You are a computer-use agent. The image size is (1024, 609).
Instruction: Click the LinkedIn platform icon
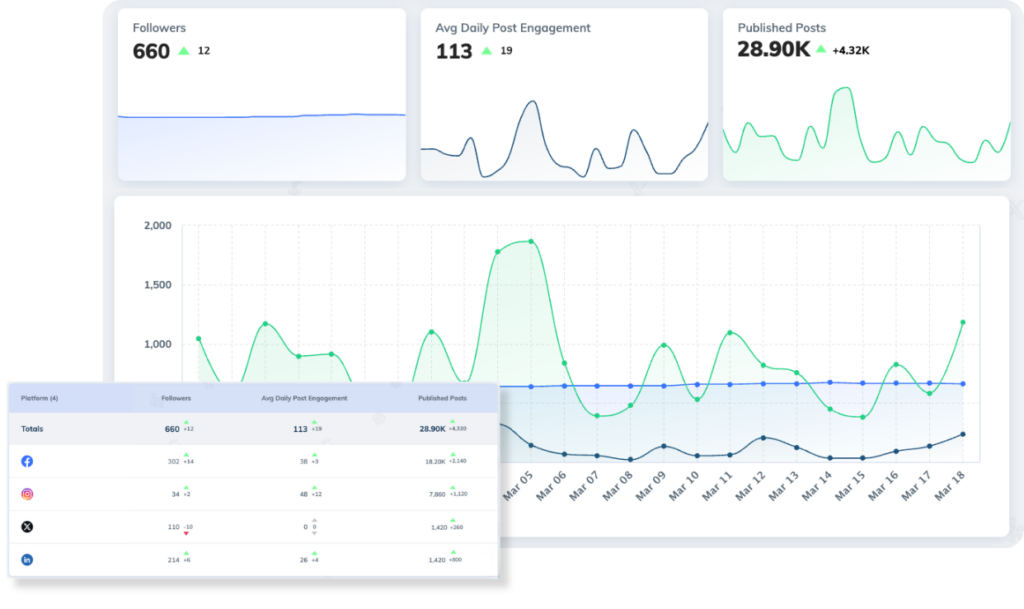pyautogui.click(x=27, y=559)
